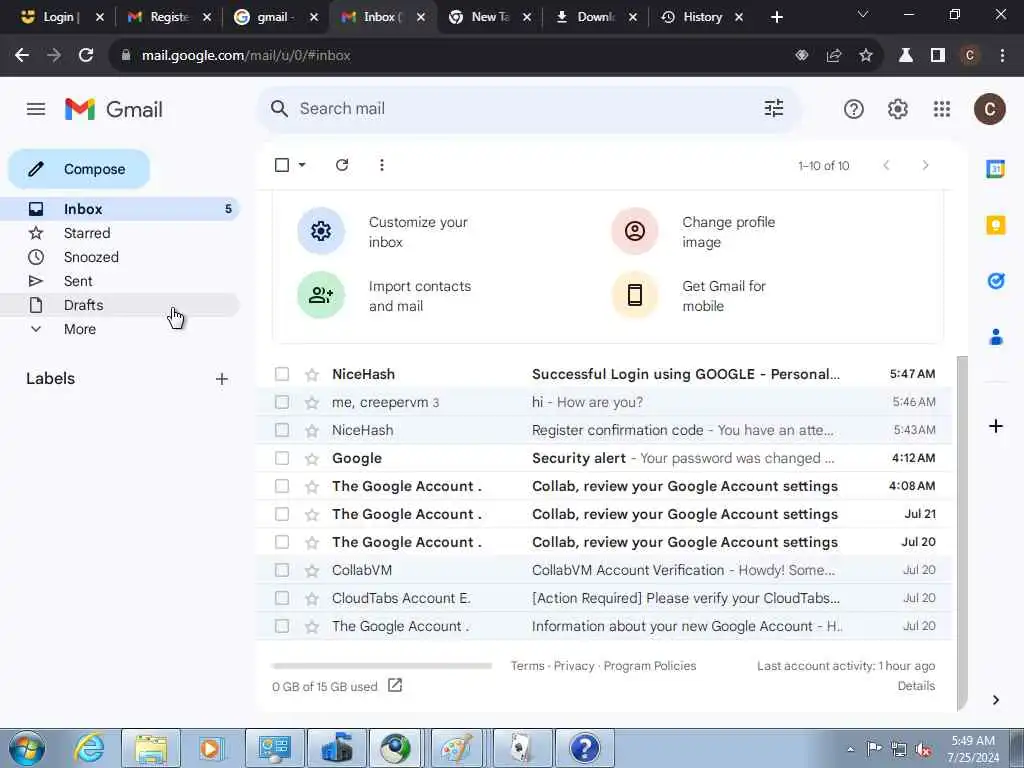Click the storage usage progress bar
This screenshot has height=768, width=1024.
(382, 666)
